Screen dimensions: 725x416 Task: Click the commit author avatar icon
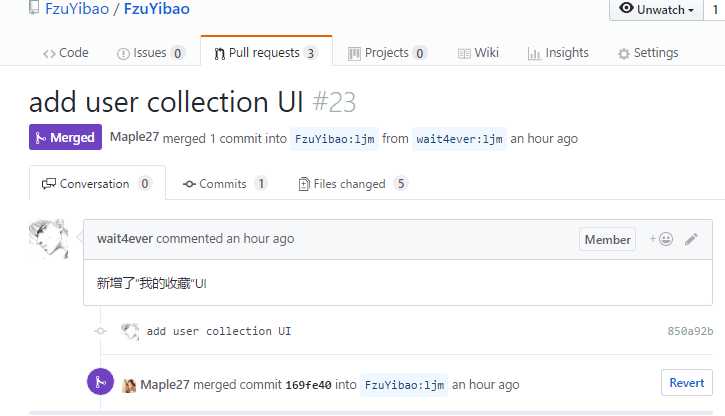129,331
